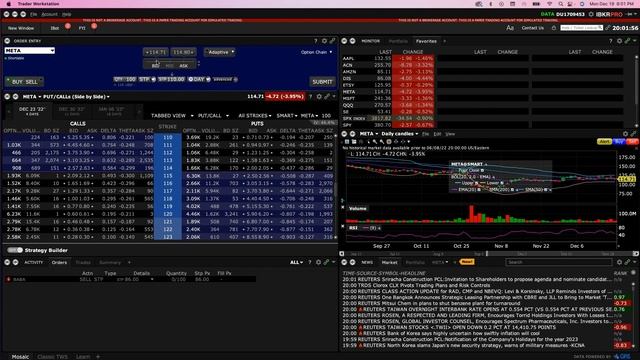Open Activity panel settings gear
This screenshot has width=640, height=360.
coord(318,262)
